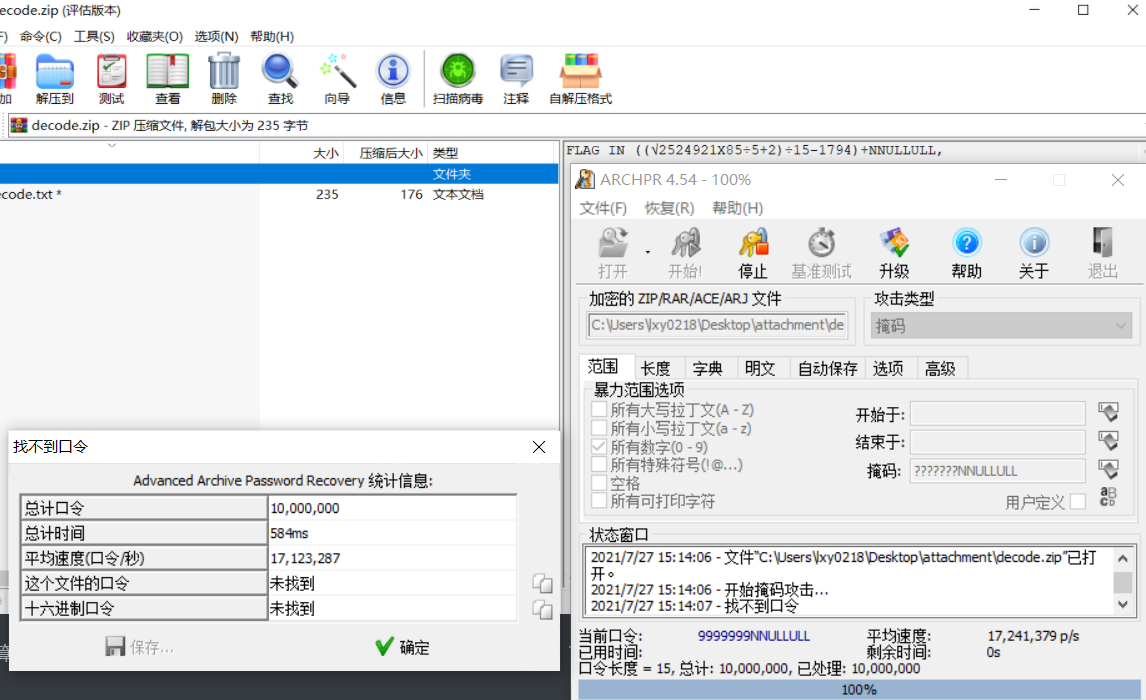Click WinRAR Wizard wand icon
This screenshot has width=1146, height=700.
(x=337, y=72)
